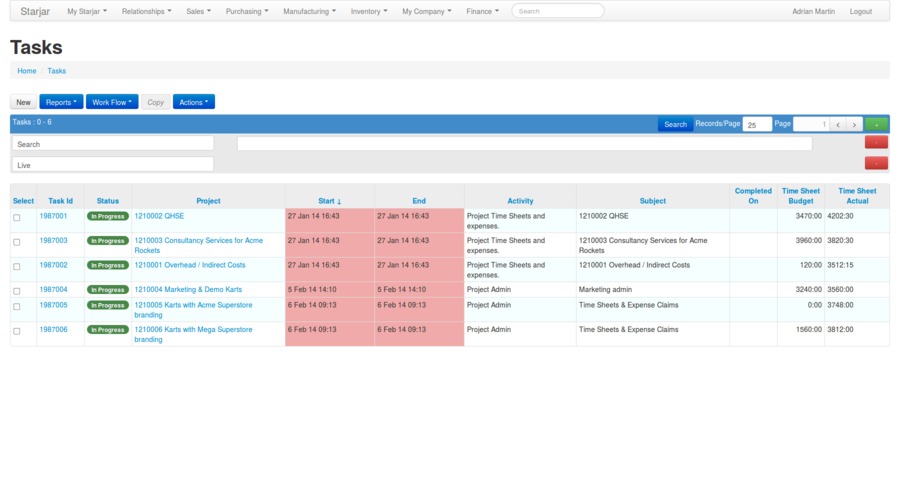Click the Records/Page input field
Screen dimensions: 900x500
pyautogui.click(x=757, y=125)
